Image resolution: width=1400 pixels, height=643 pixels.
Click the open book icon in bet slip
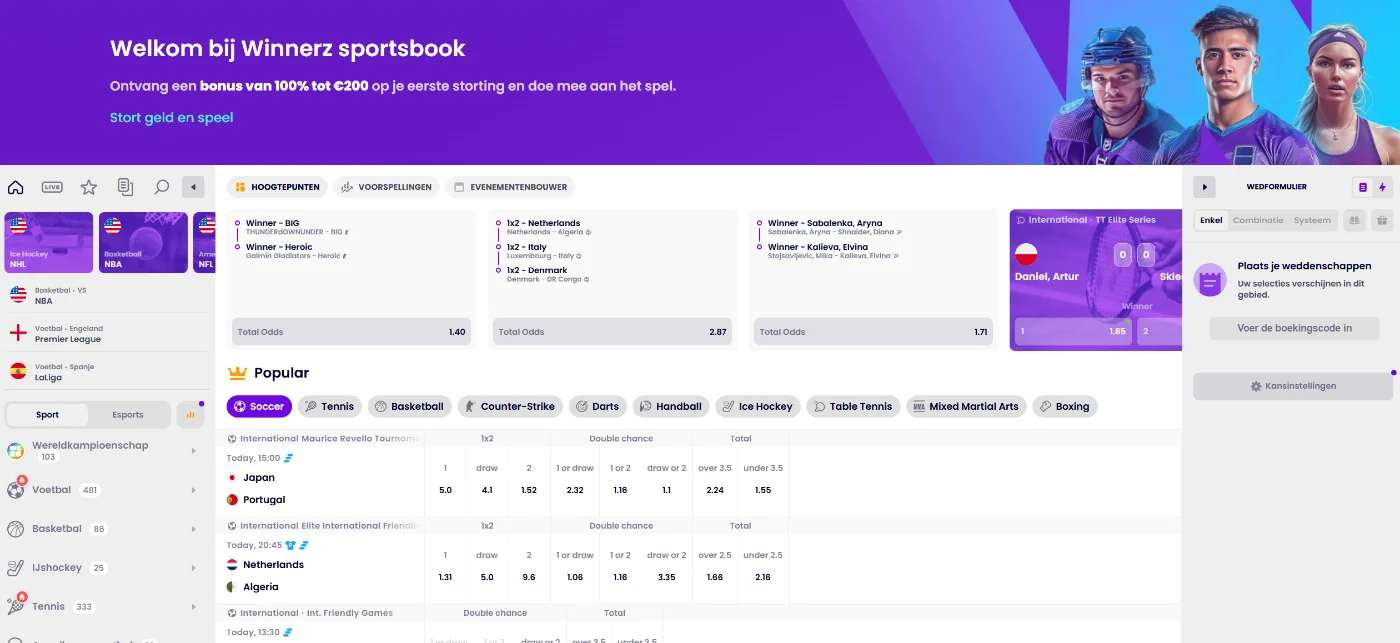pos(1355,220)
